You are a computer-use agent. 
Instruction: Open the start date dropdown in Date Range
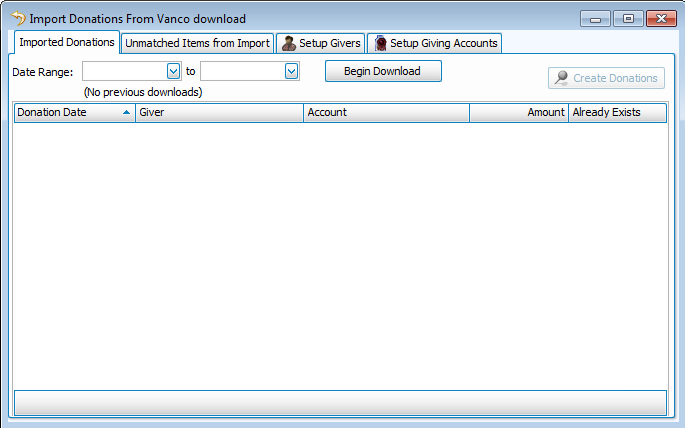tap(173, 71)
